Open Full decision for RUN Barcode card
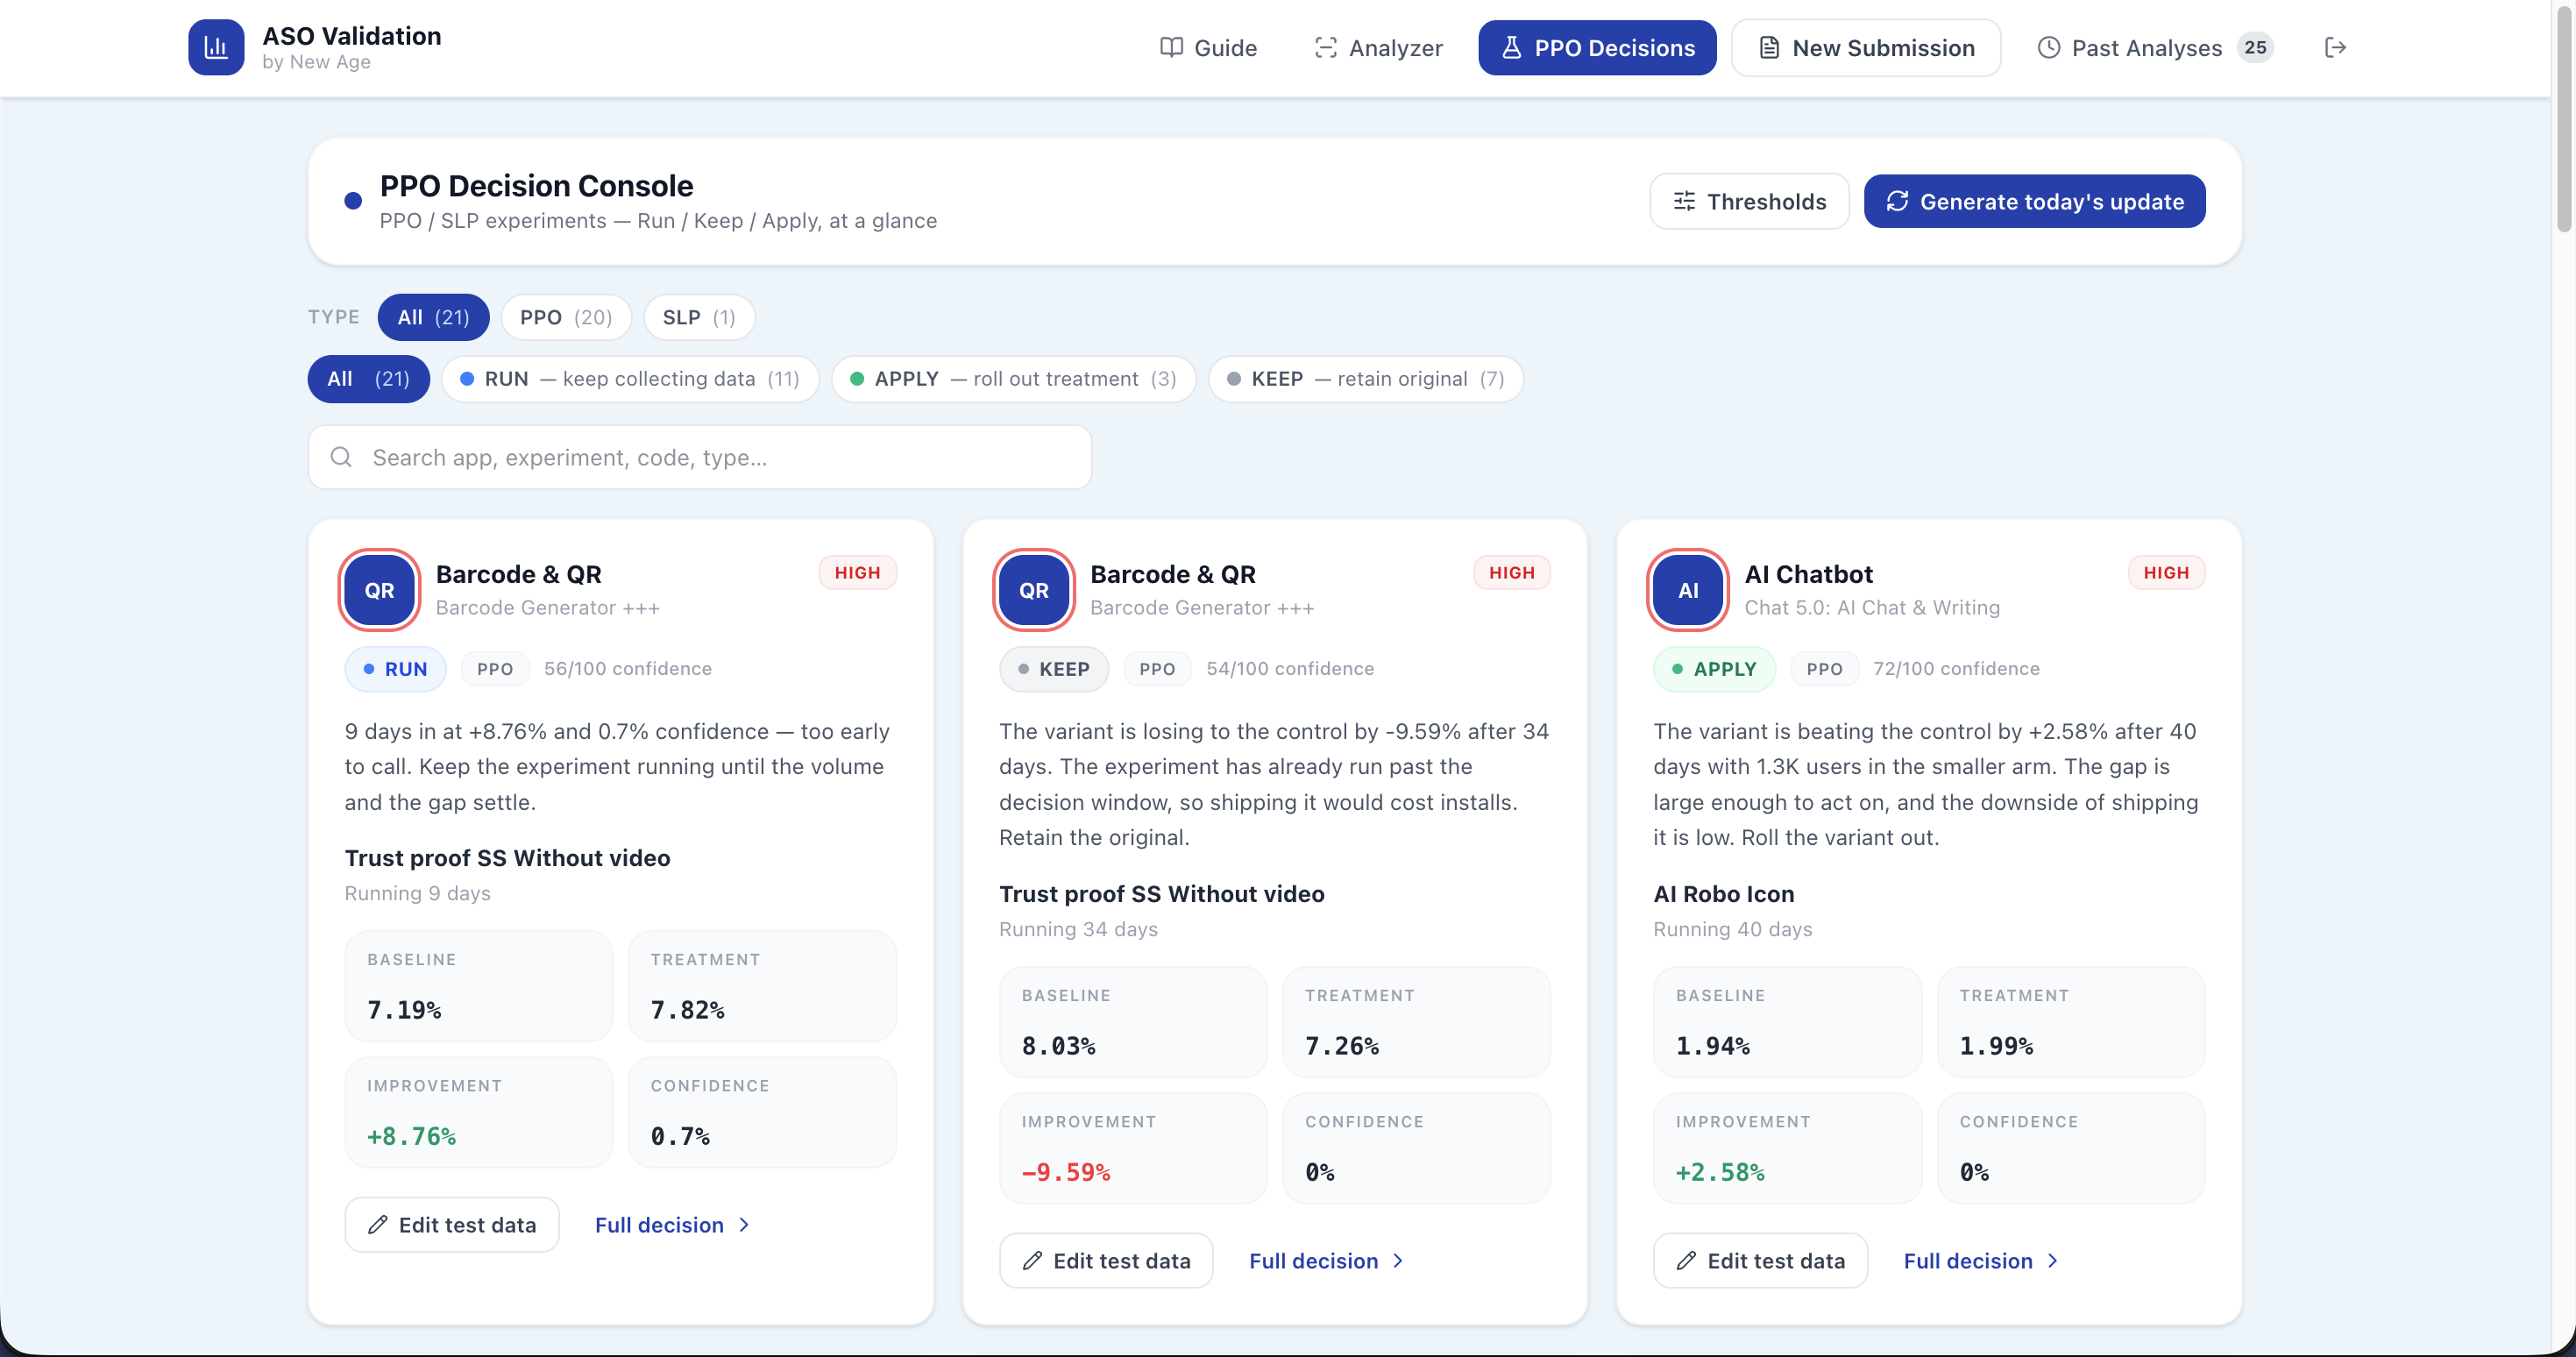2576x1357 pixels. (x=672, y=1224)
